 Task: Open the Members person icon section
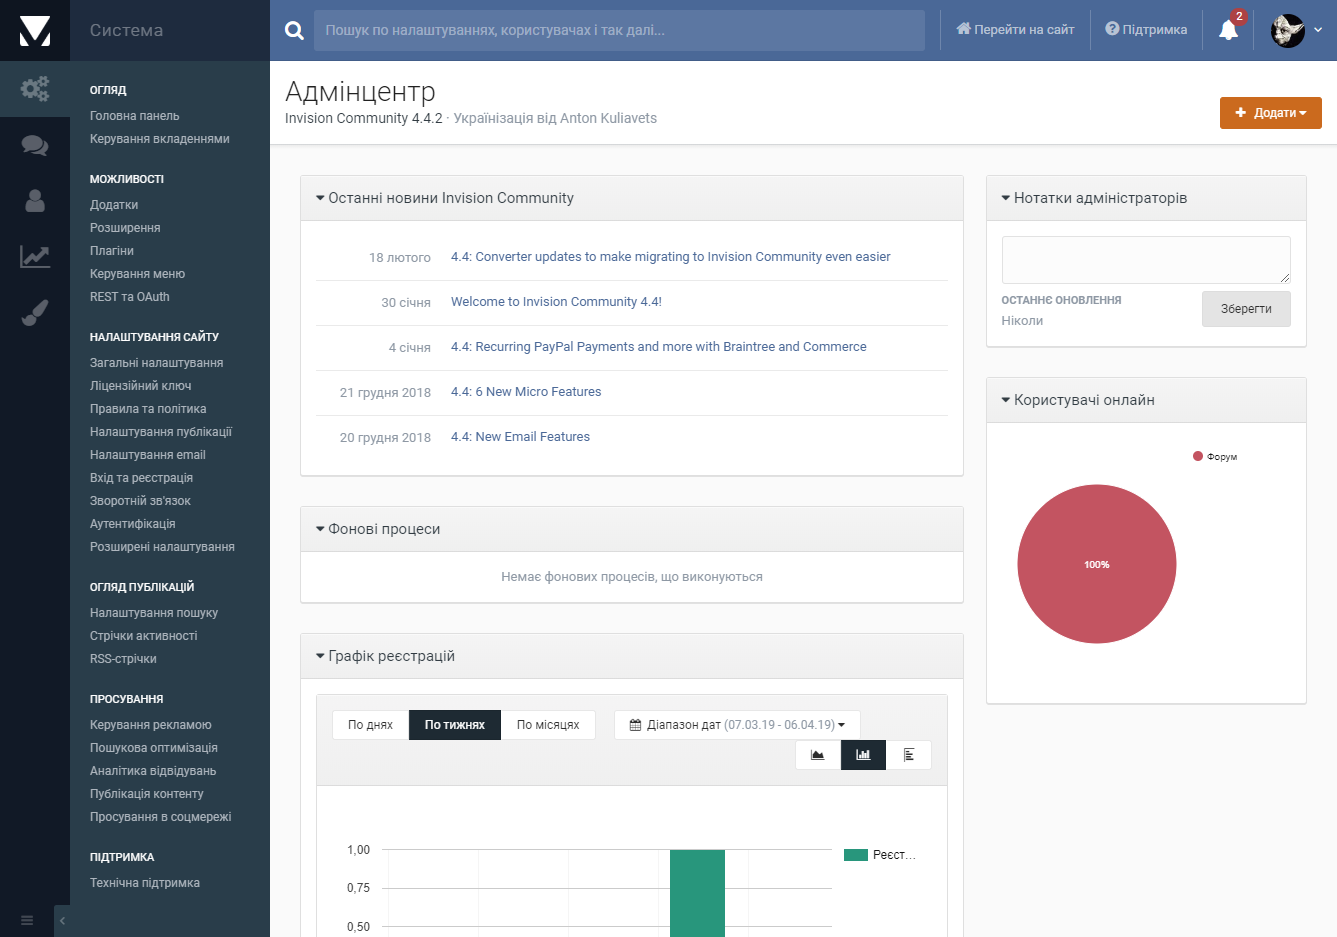(35, 201)
